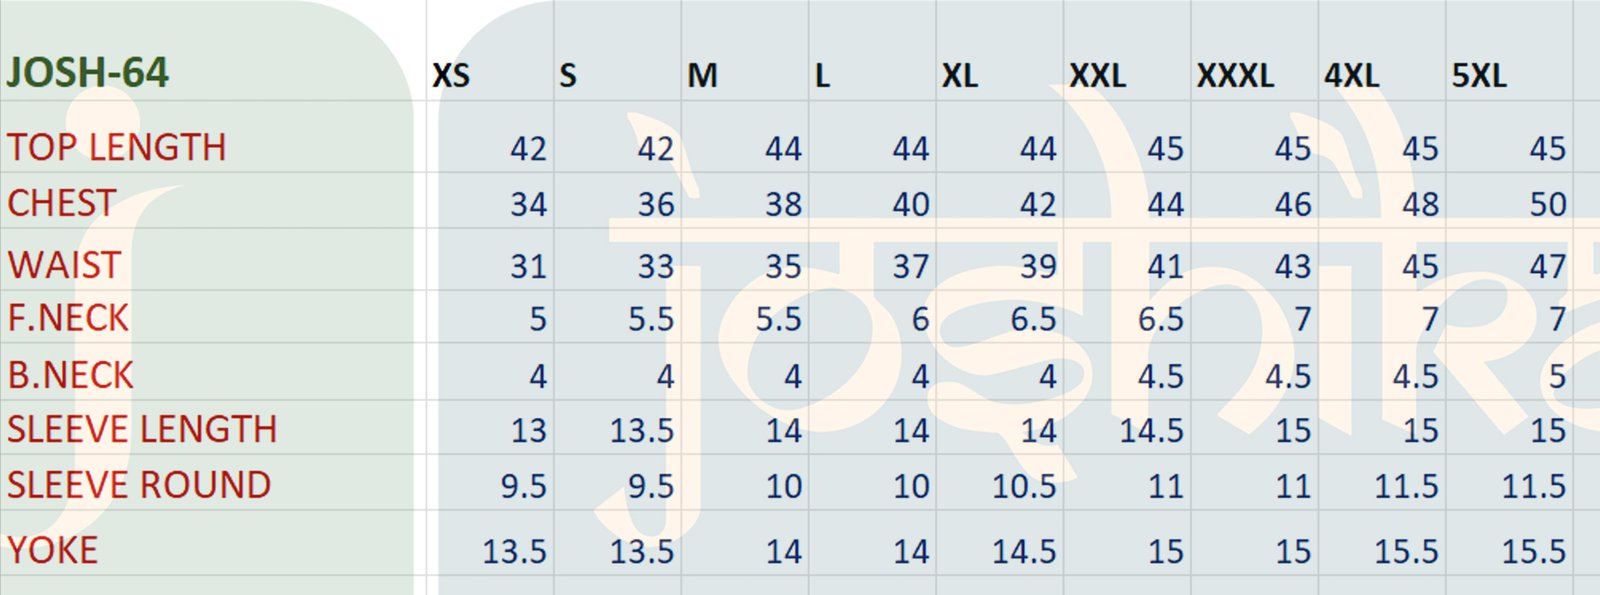Click the CHEST row label
Viewport: 1600px width, 595px height.
click(62, 204)
